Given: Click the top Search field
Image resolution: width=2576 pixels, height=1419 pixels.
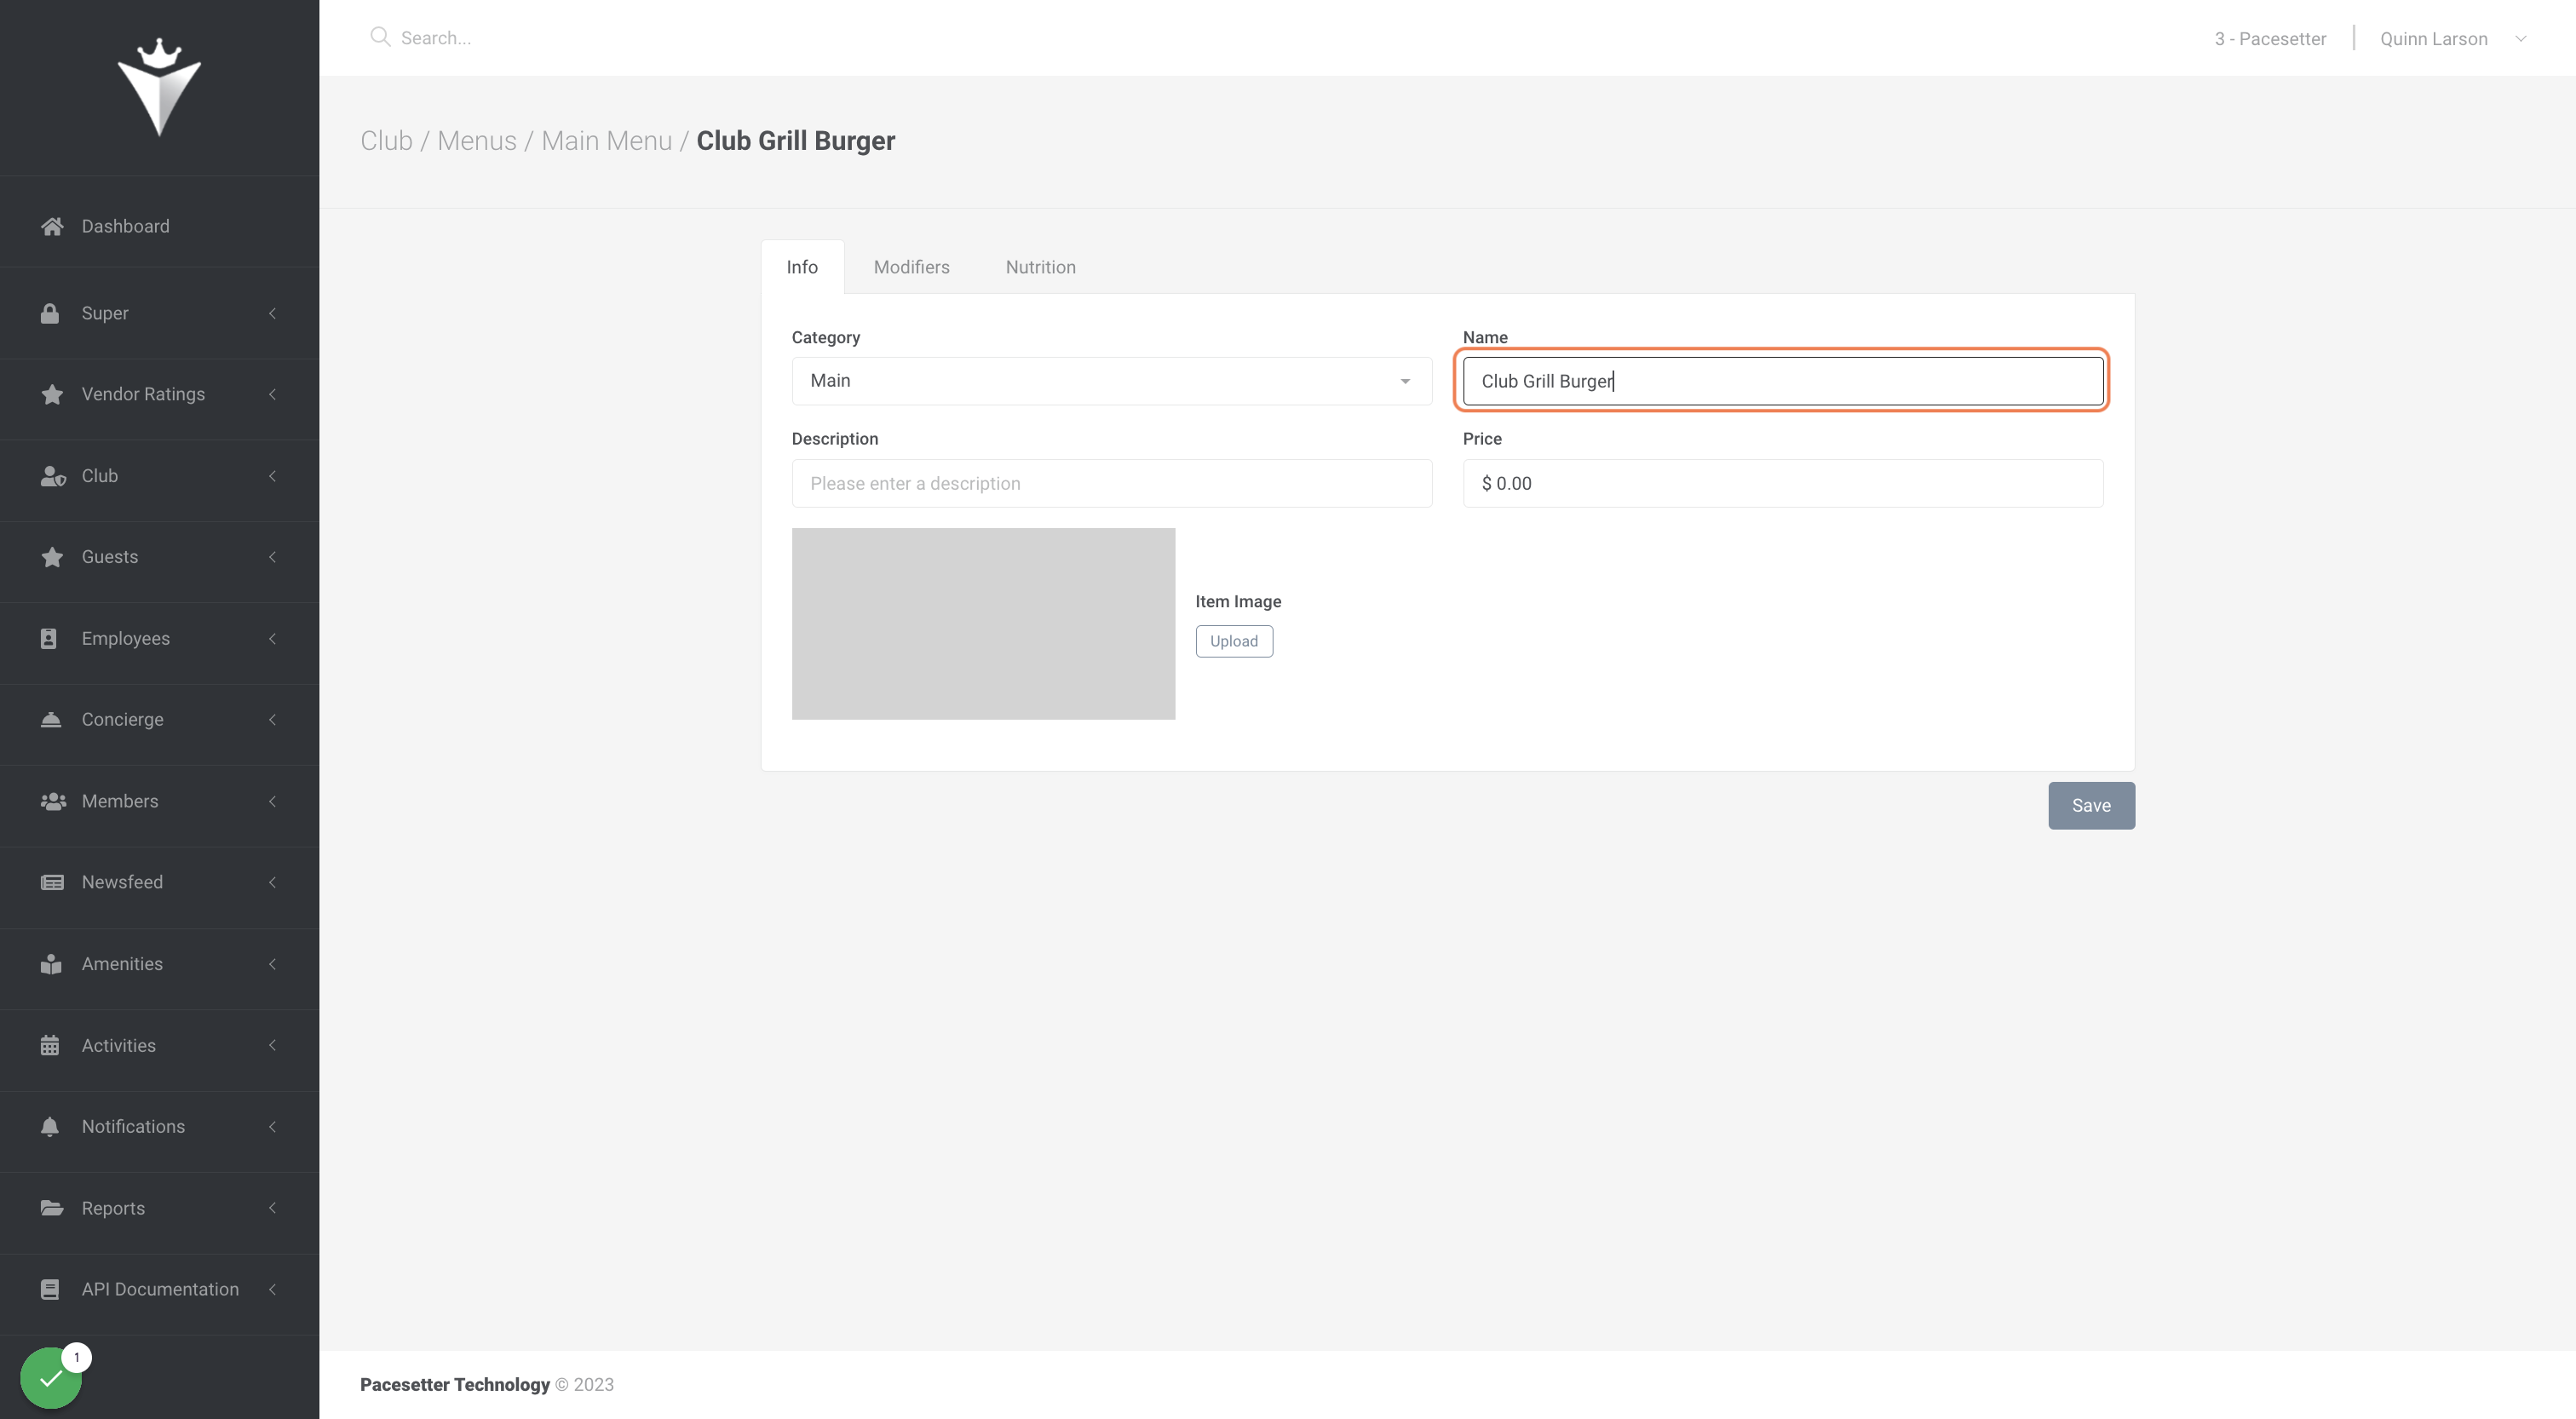Looking at the screenshot, I should 436,38.
